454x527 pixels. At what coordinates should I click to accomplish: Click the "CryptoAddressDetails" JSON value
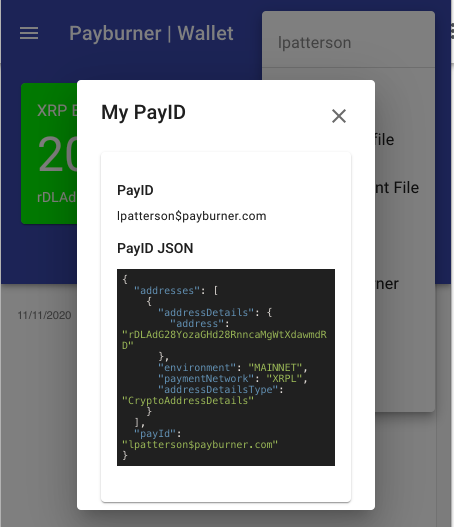point(188,401)
